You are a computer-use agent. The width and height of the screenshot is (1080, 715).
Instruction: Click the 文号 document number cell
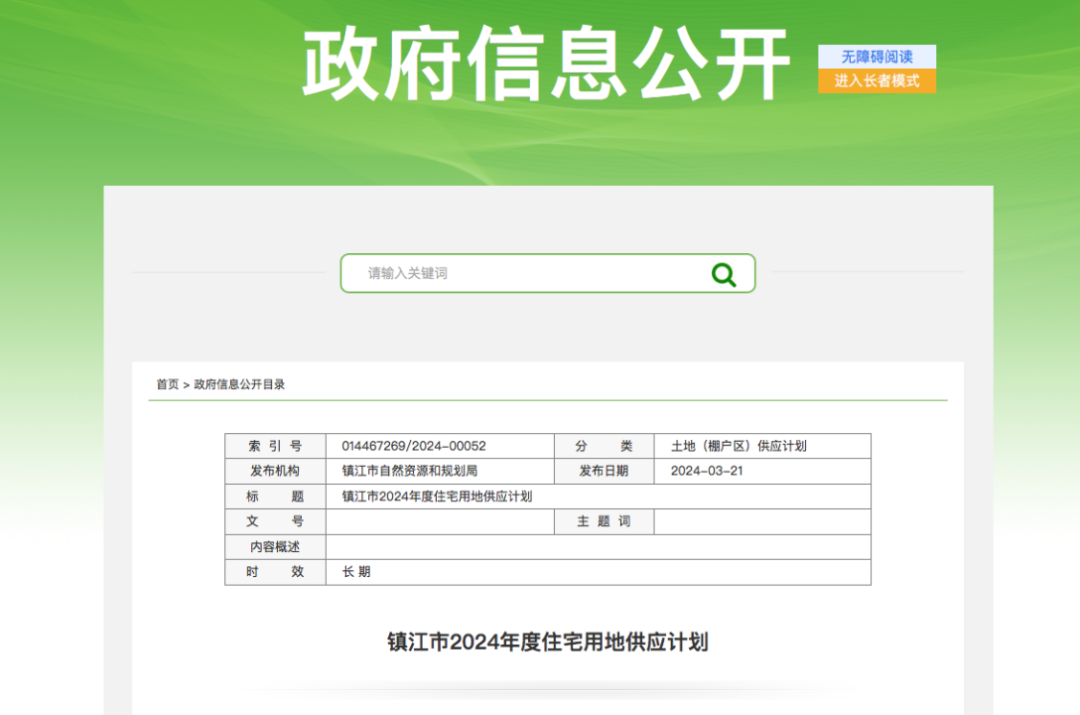[274, 521]
